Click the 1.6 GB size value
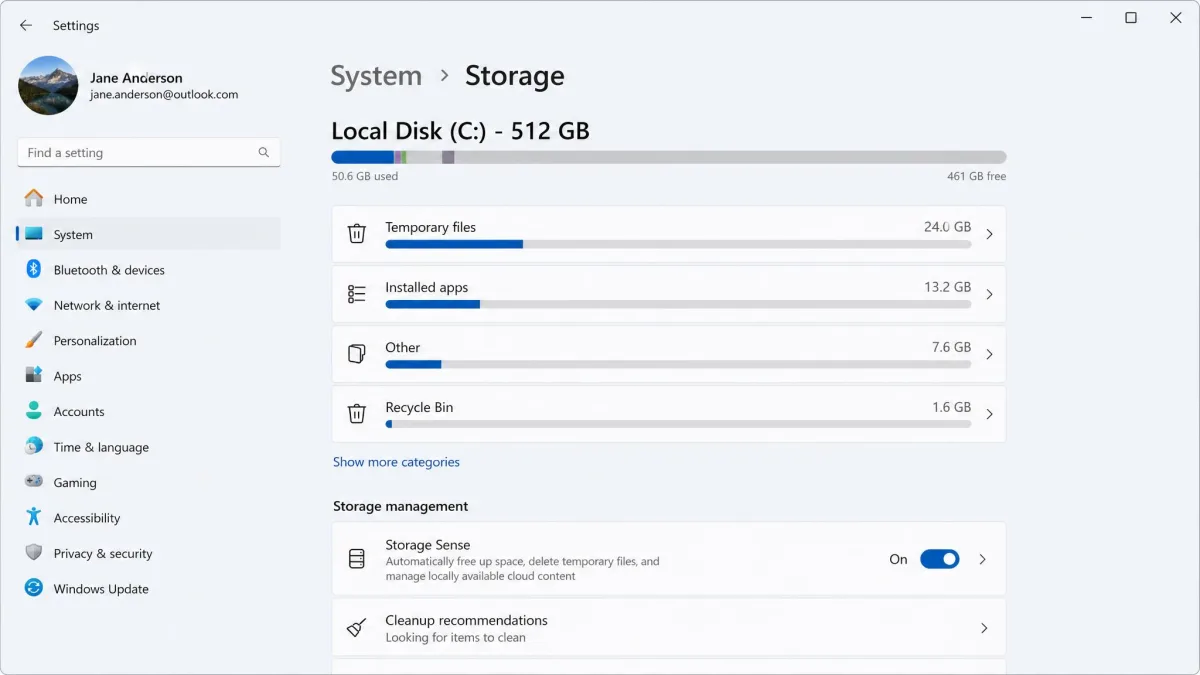Screen dimensions: 1200x675 tap(951, 407)
